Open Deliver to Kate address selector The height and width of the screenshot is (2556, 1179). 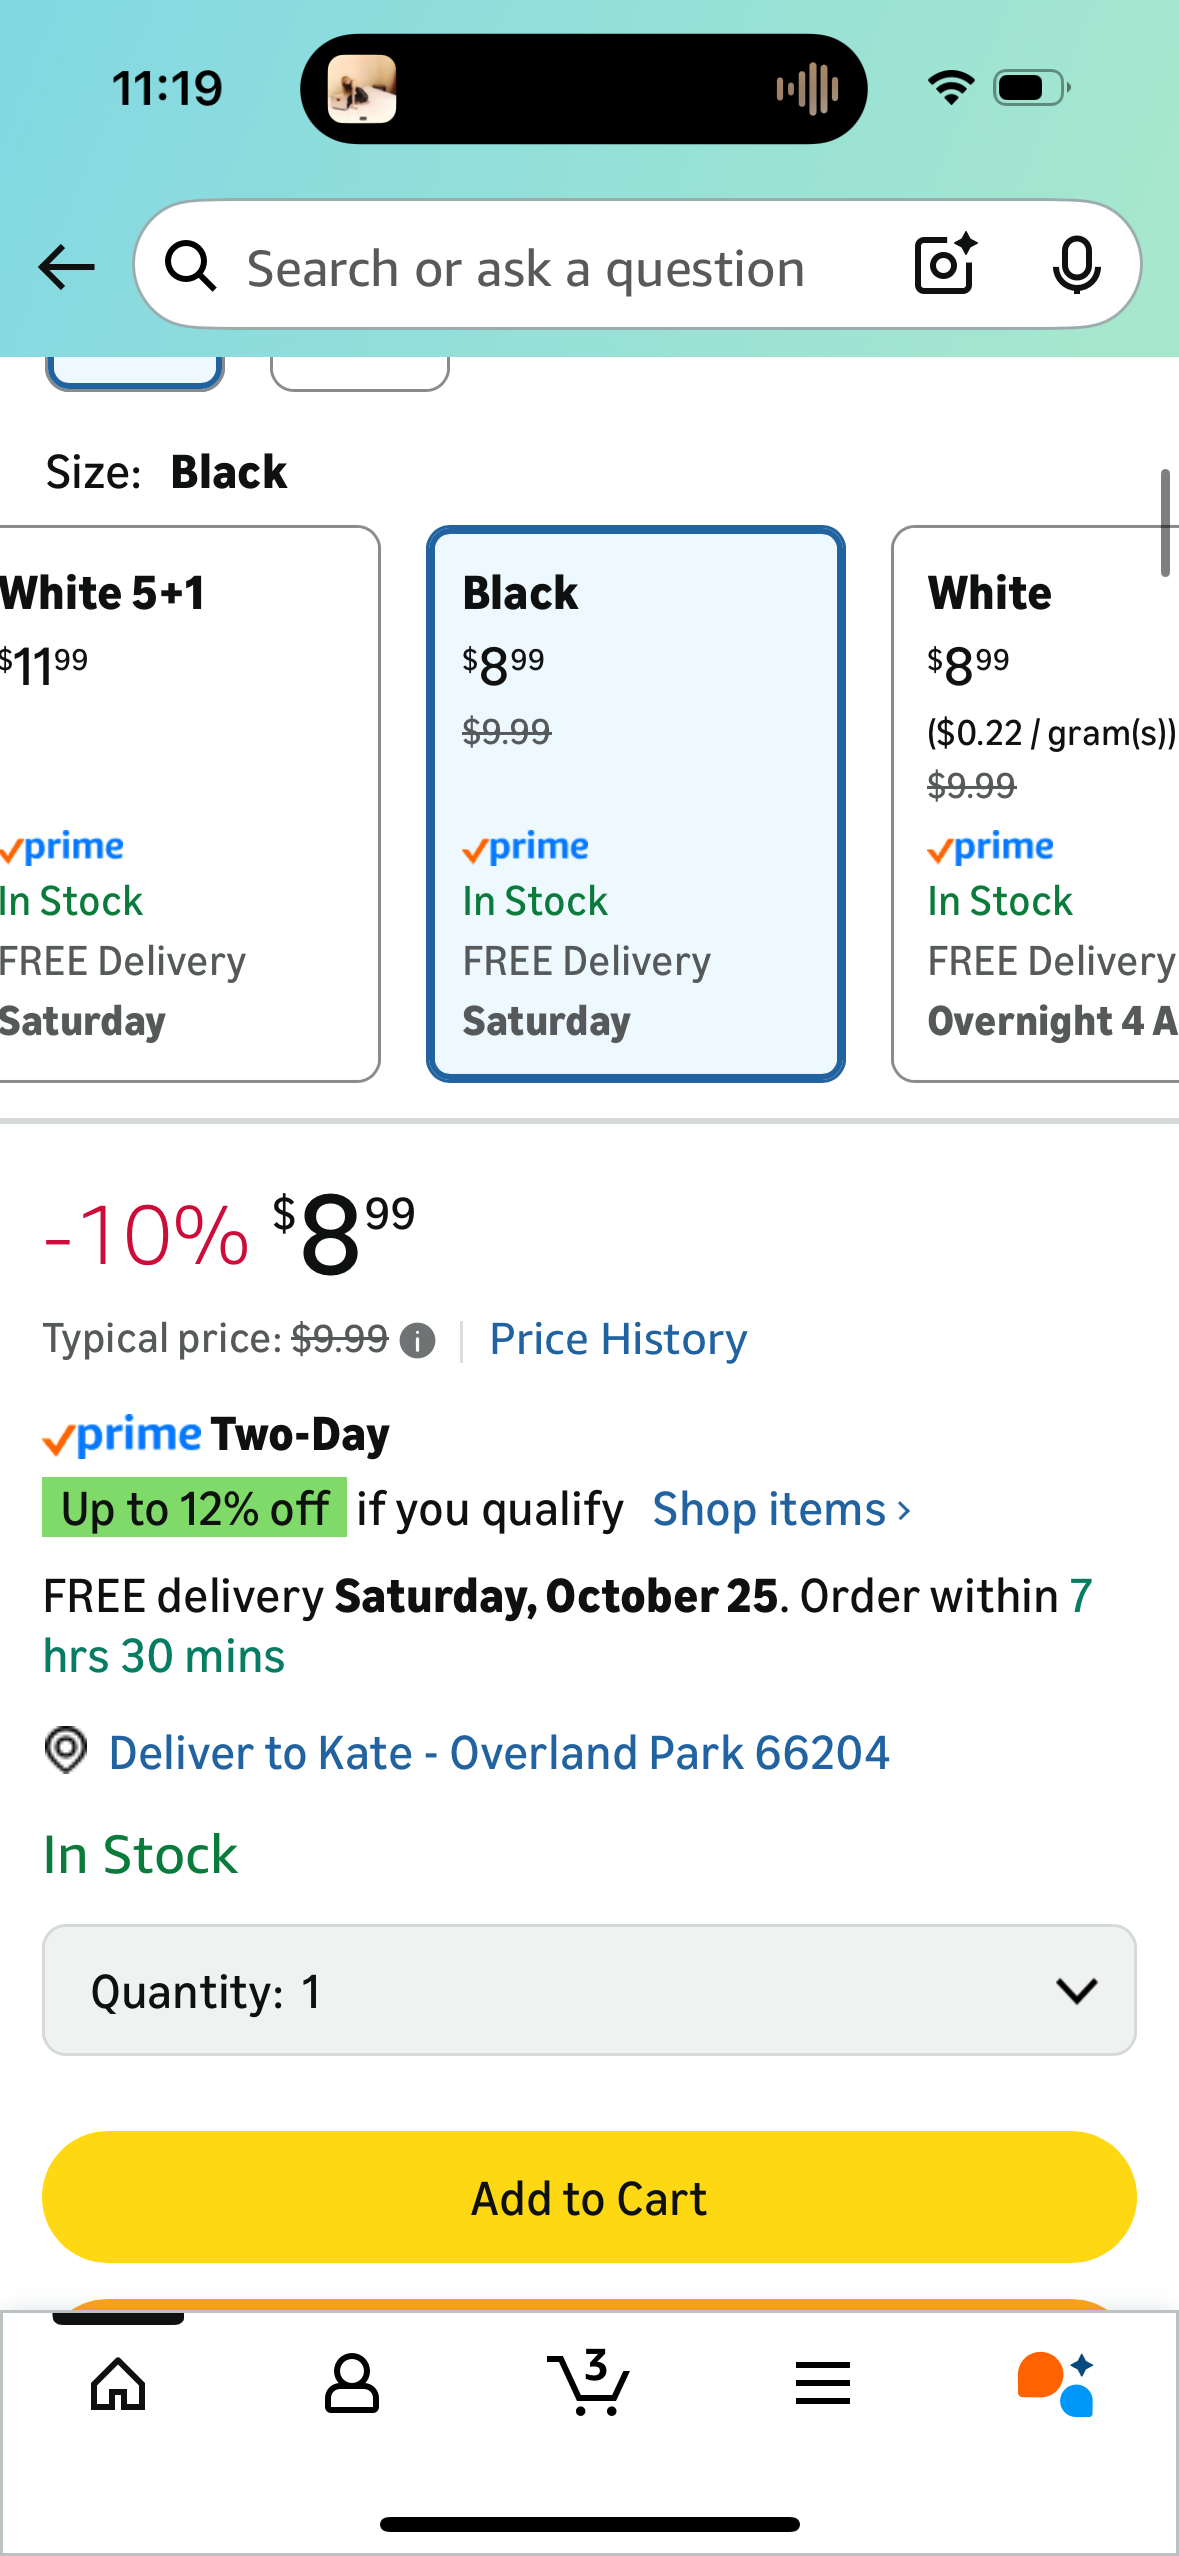coord(498,1753)
